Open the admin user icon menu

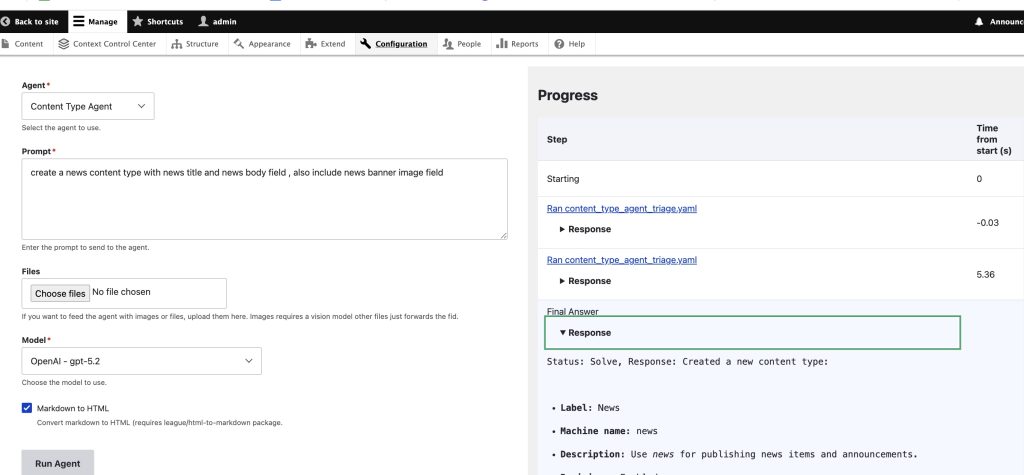[x=204, y=22]
